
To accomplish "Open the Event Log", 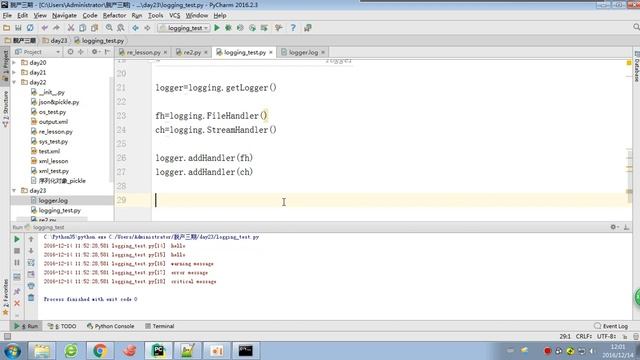I will [x=611, y=326].
